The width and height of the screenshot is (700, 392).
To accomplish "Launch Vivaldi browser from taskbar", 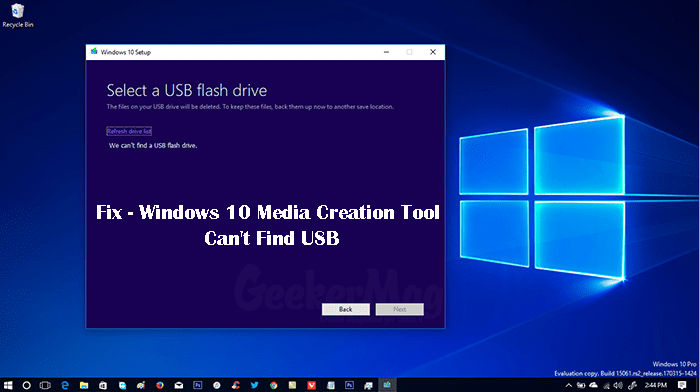I will 312,385.
